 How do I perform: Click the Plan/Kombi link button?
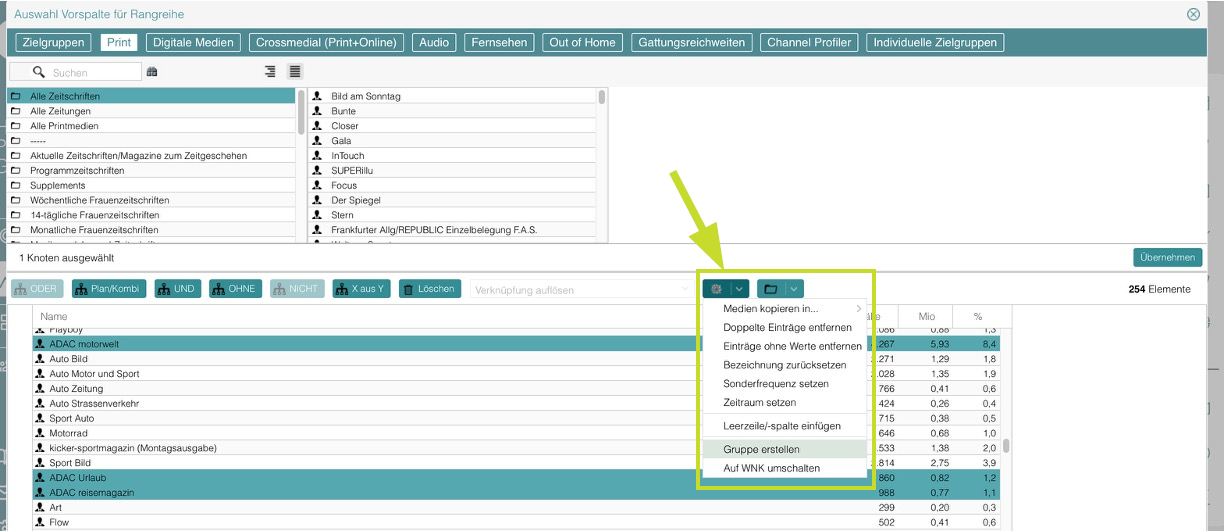[x=109, y=289]
